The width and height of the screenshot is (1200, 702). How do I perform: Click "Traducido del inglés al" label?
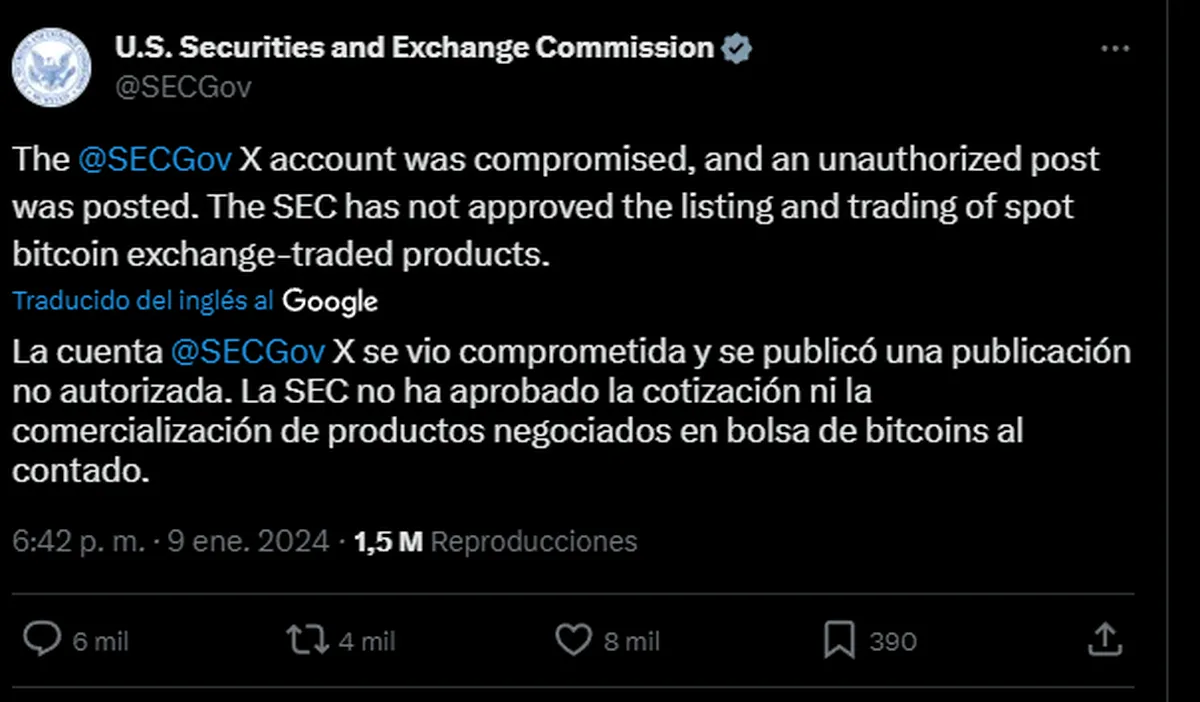(143, 300)
